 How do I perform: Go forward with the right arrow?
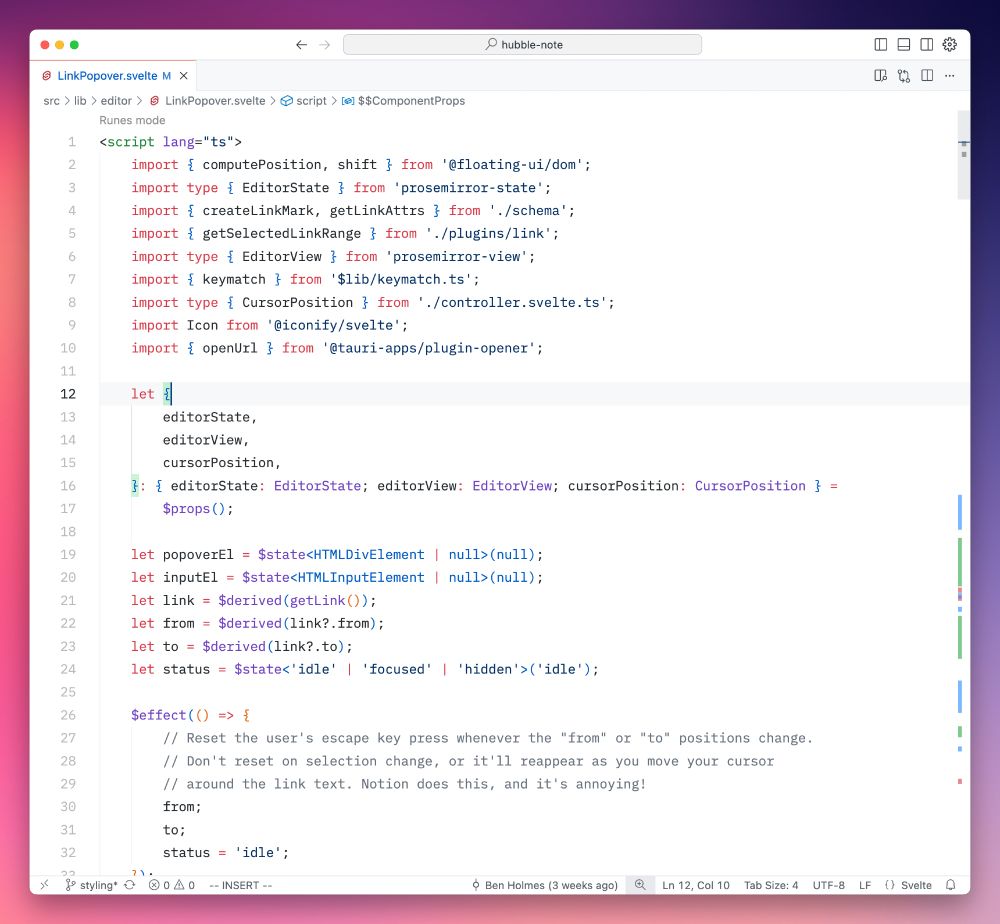click(325, 45)
